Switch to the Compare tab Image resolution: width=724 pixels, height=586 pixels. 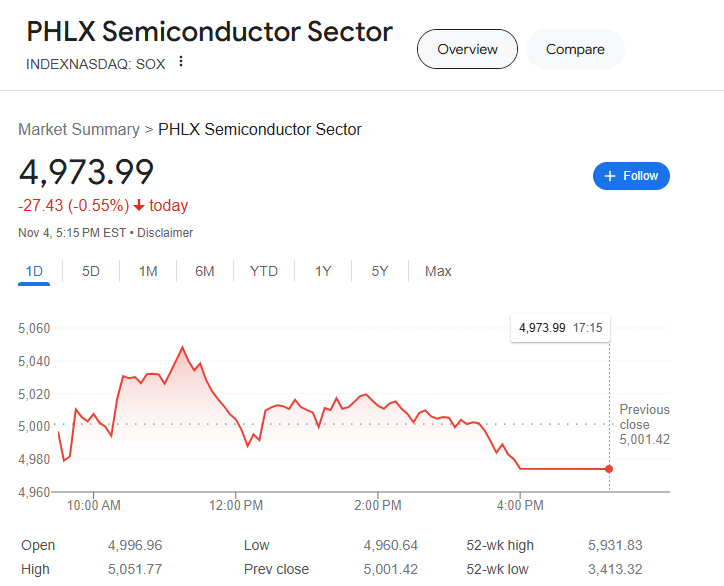[x=575, y=49]
